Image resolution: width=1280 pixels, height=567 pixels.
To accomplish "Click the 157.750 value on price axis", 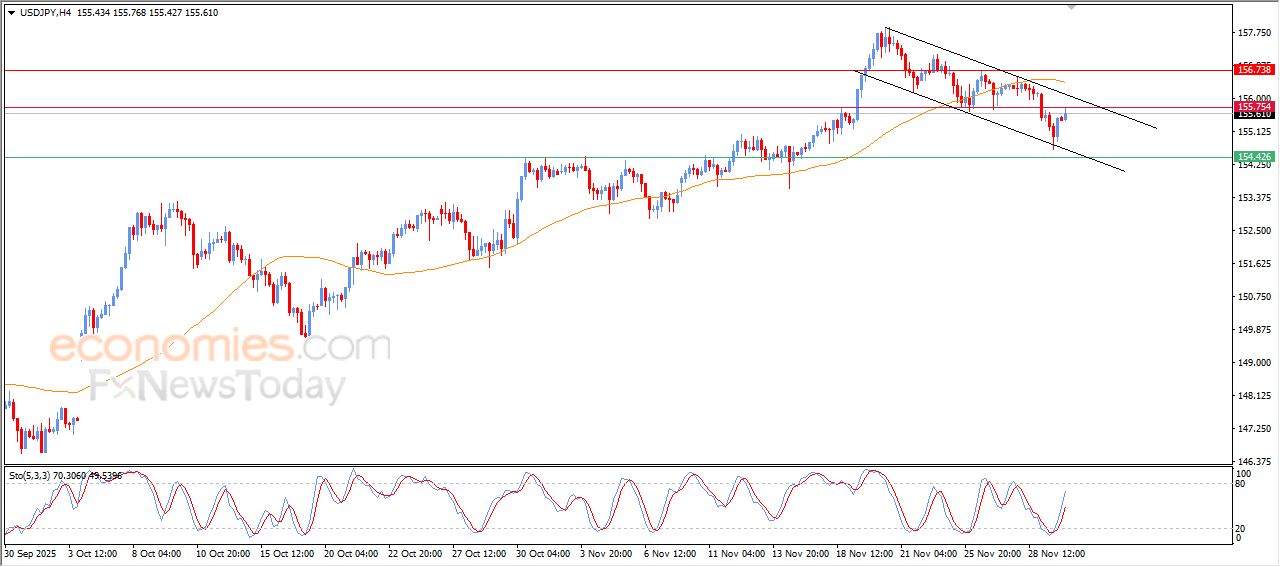I will point(1254,33).
